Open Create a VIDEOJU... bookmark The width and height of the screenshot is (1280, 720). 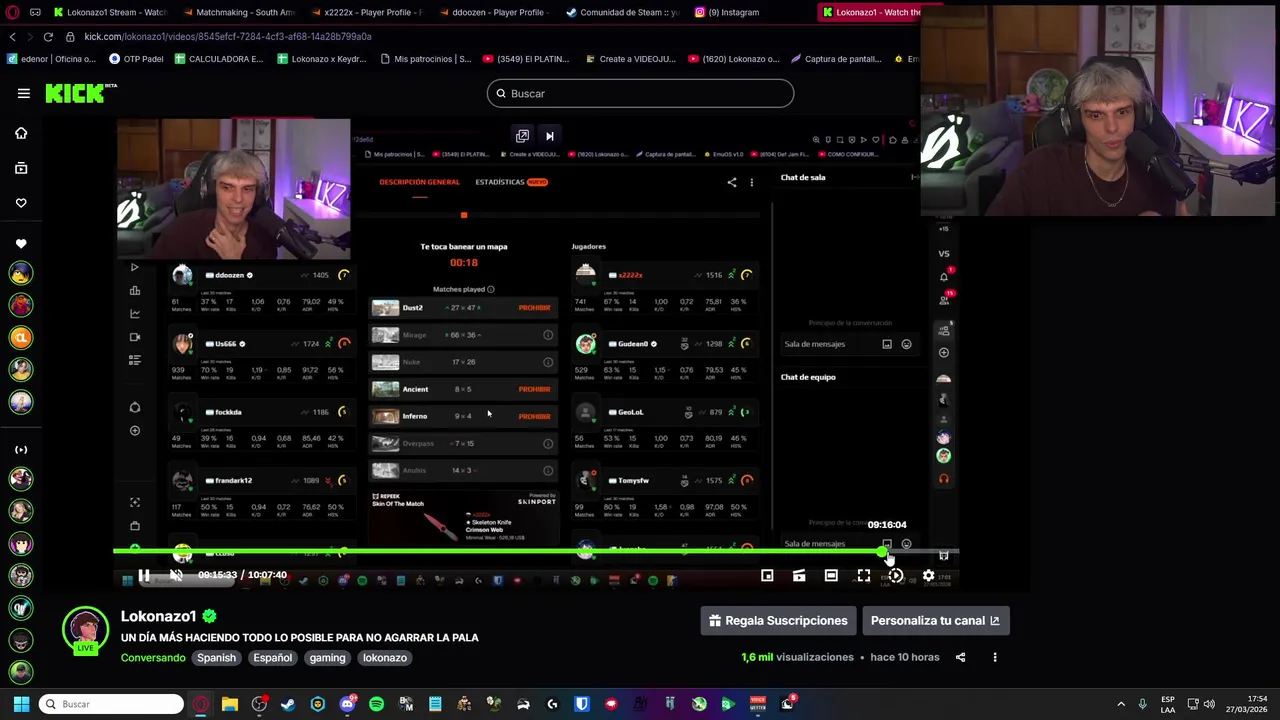click(630, 59)
